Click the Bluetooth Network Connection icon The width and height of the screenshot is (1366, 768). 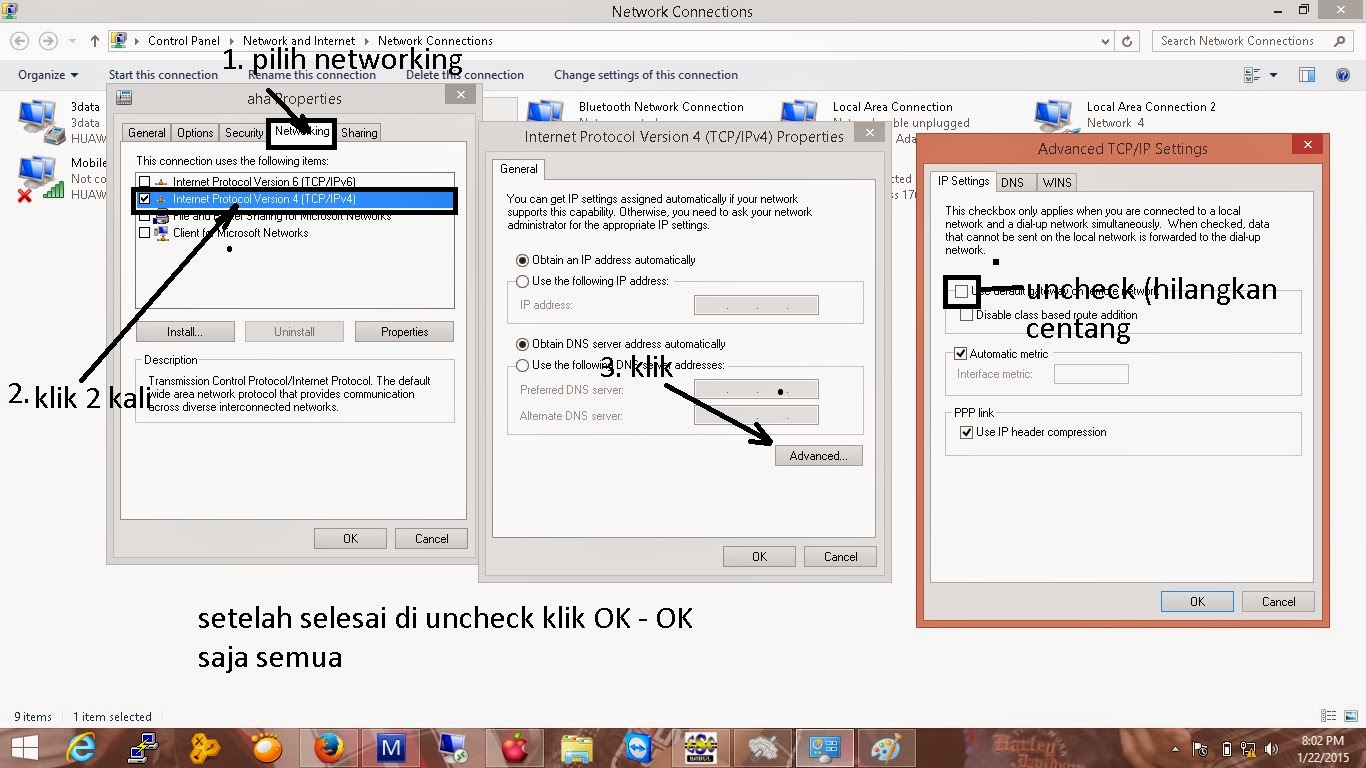coord(545,112)
